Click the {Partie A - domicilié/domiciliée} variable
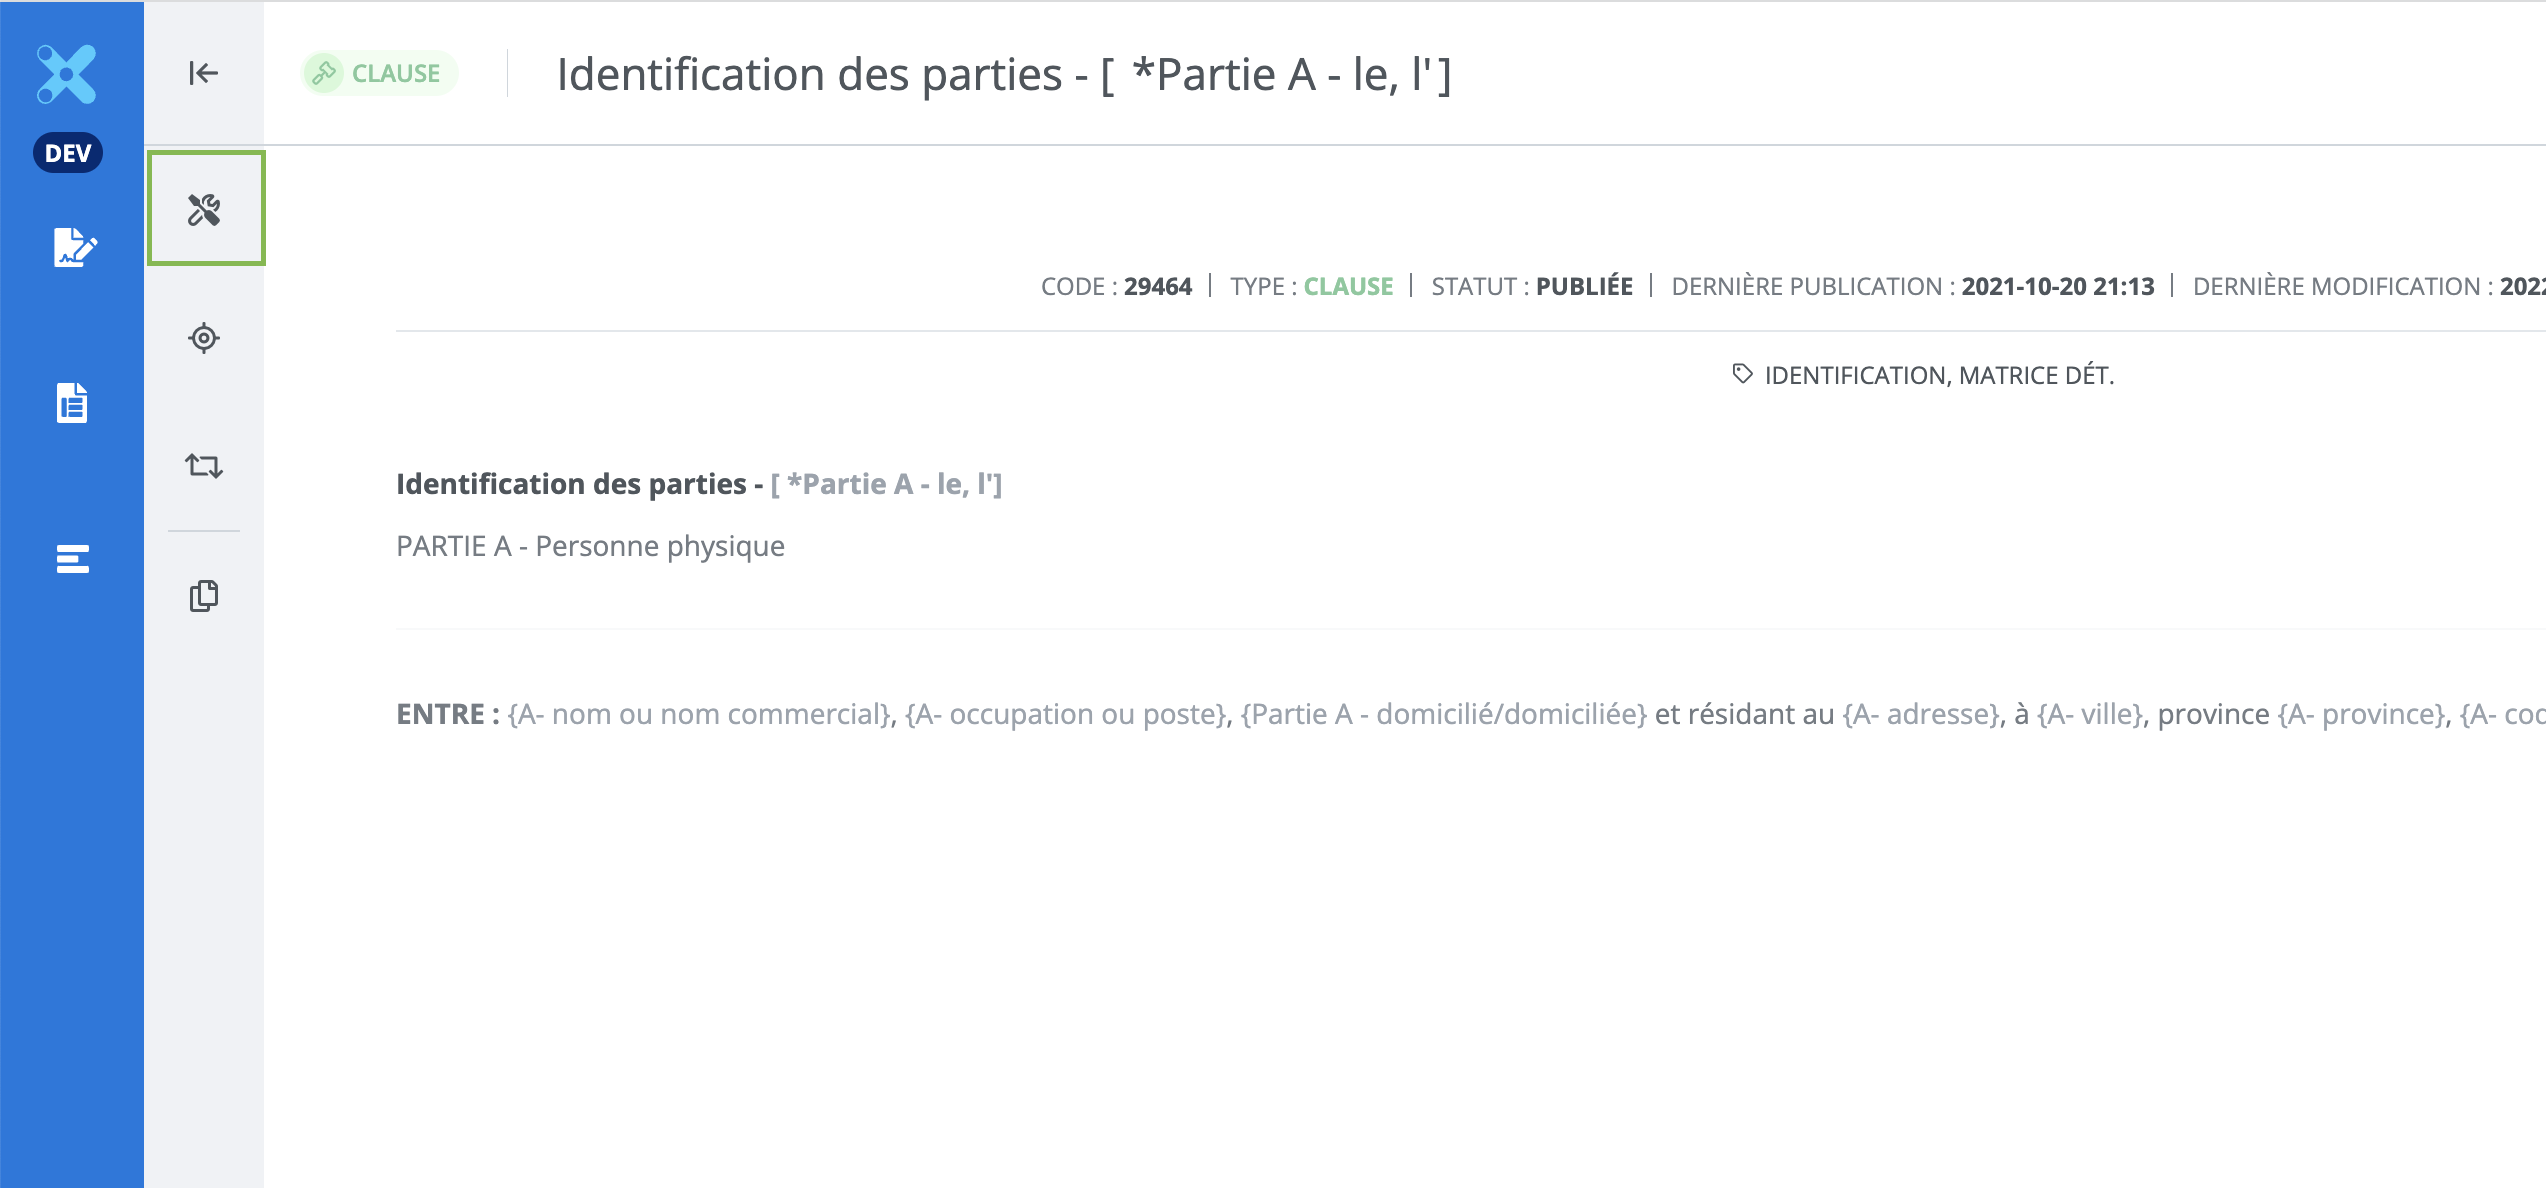Viewport: 2546px width, 1188px height. pyautogui.click(x=1443, y=714)
